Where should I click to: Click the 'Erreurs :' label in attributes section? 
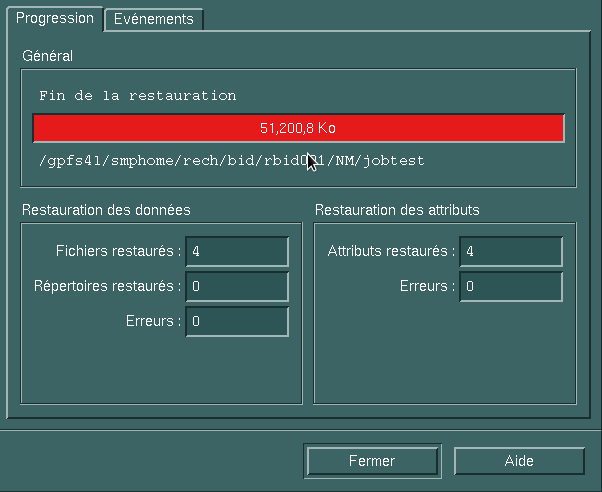(x=425, y=286)
